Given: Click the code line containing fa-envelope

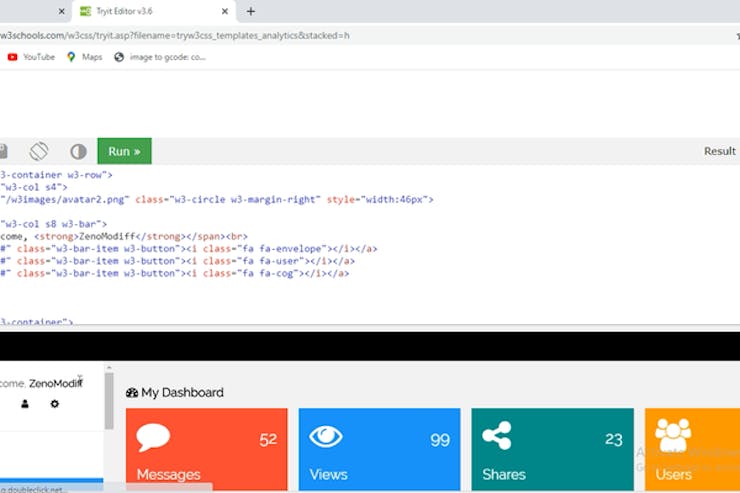Looking at the screenshot, I should point(189,249).
